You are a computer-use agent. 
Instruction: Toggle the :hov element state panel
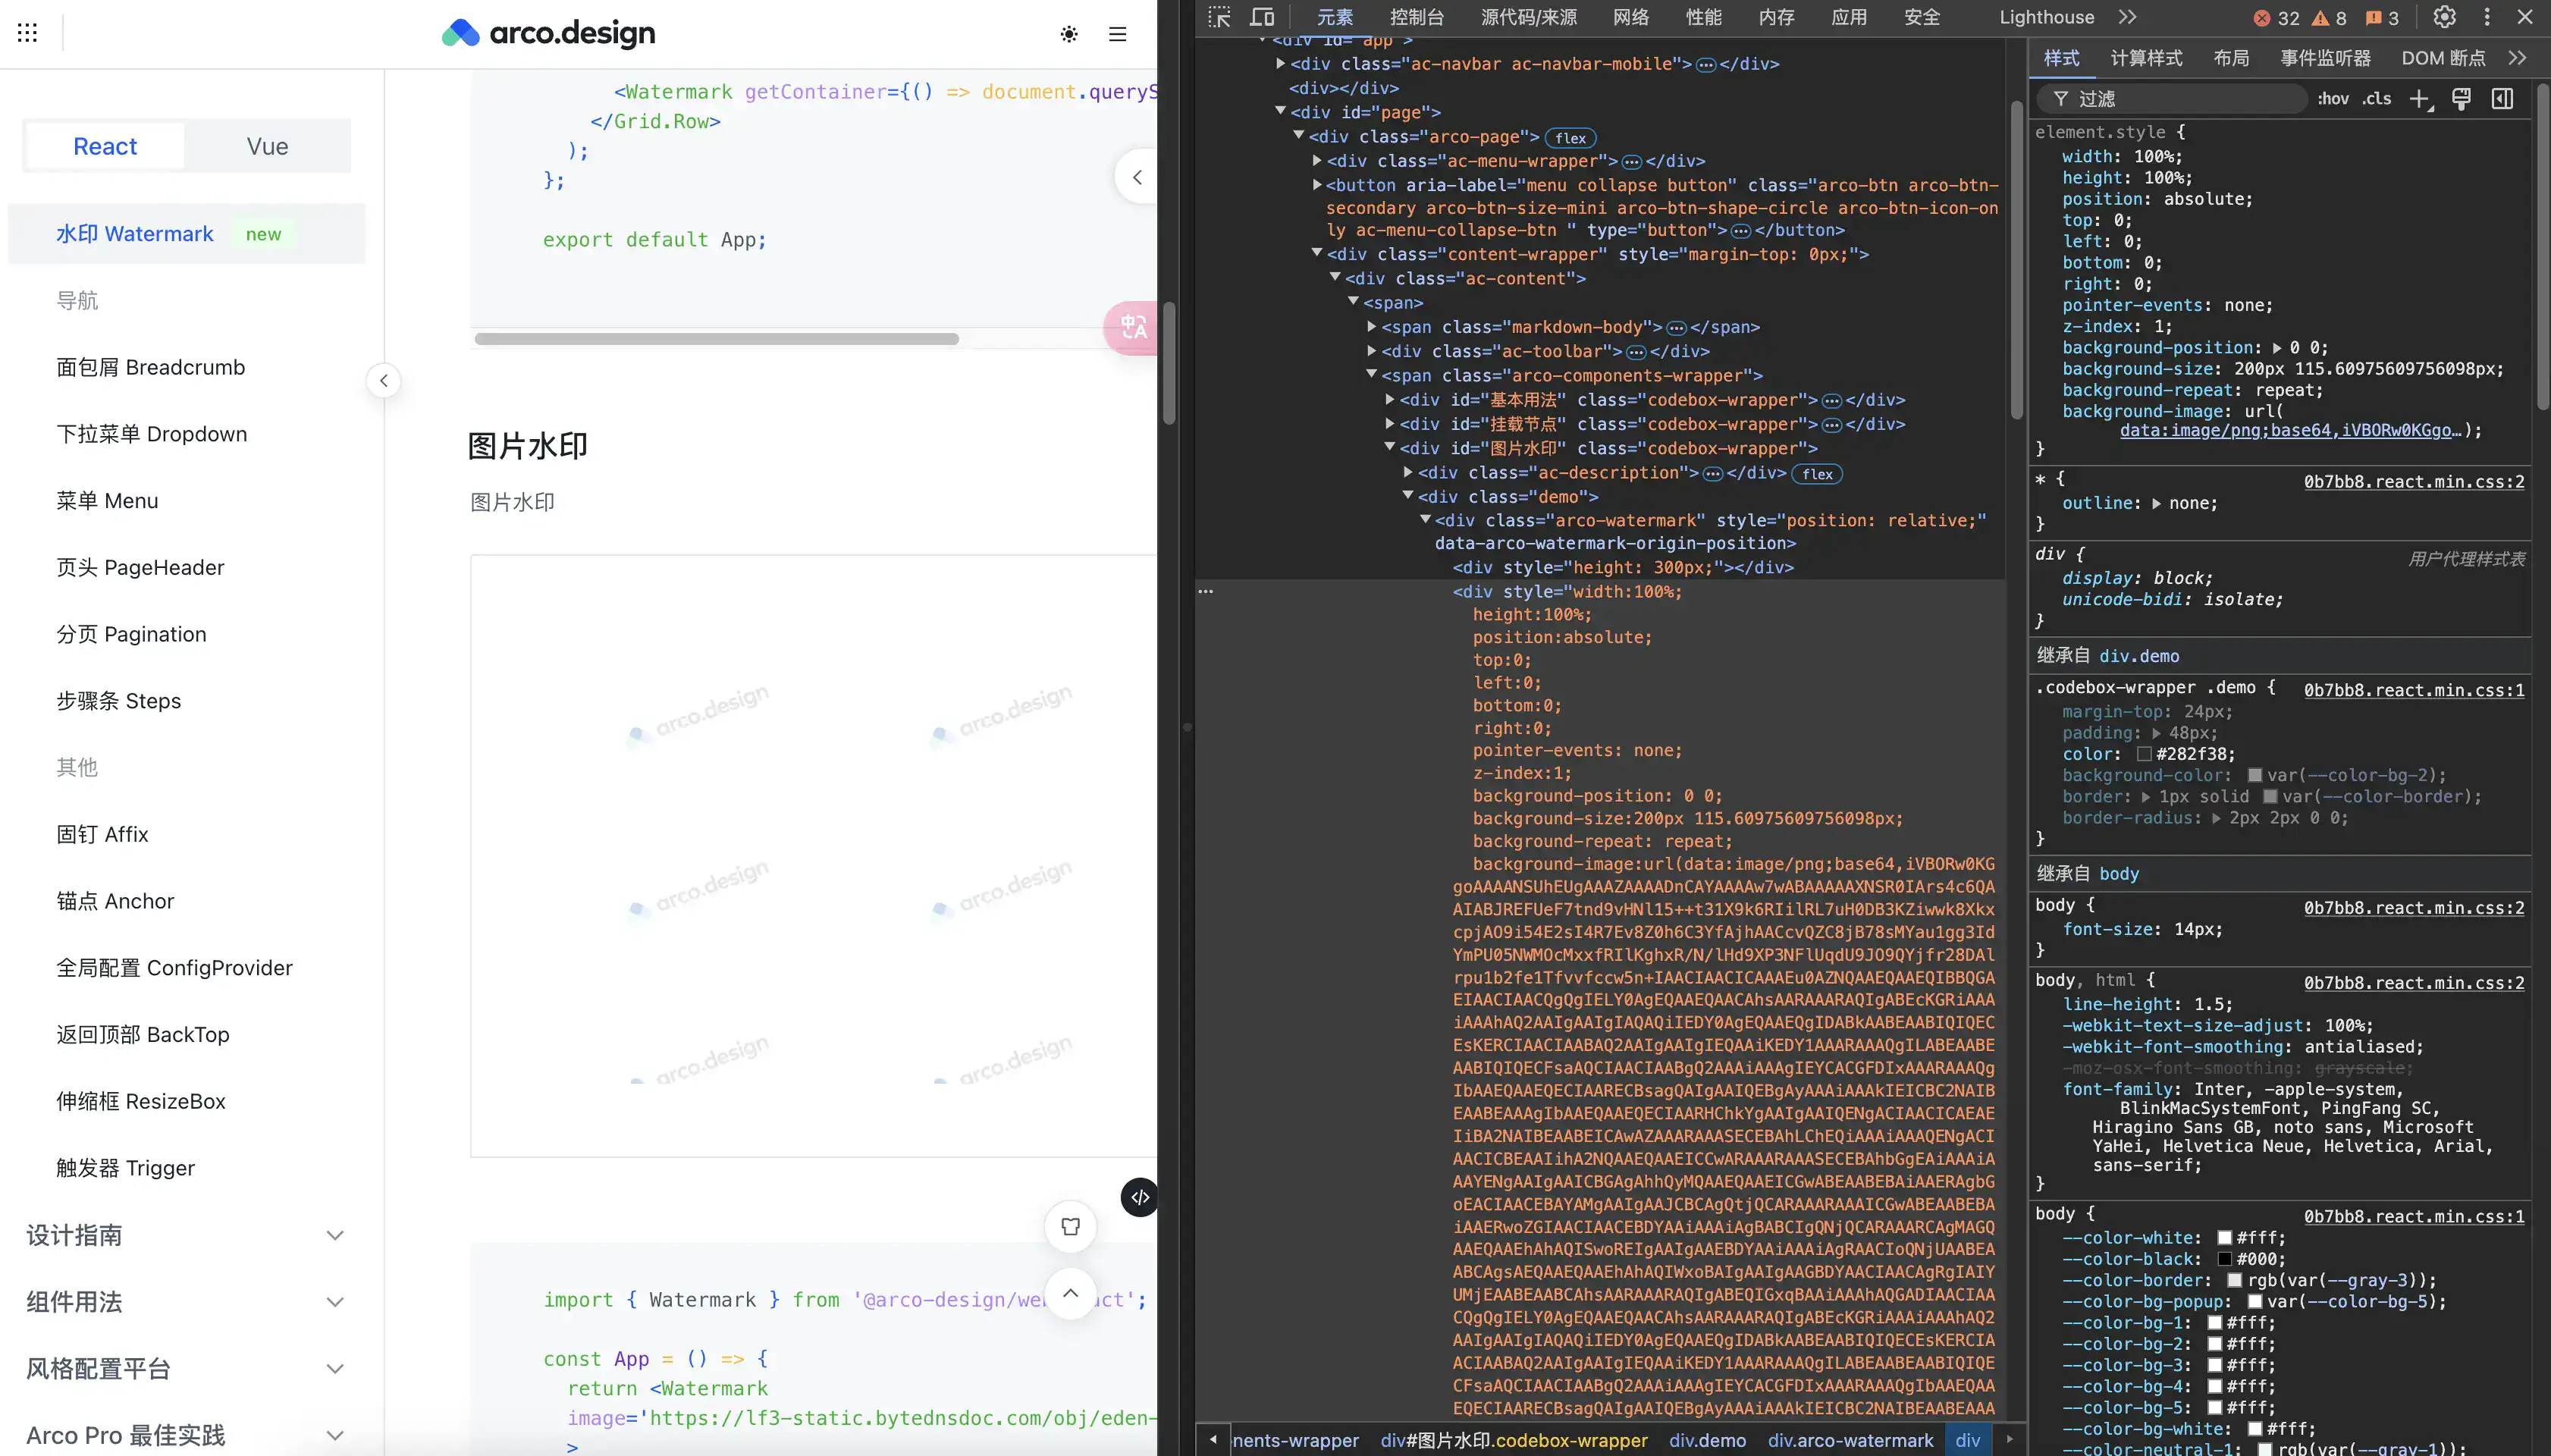click(2332, 99)
